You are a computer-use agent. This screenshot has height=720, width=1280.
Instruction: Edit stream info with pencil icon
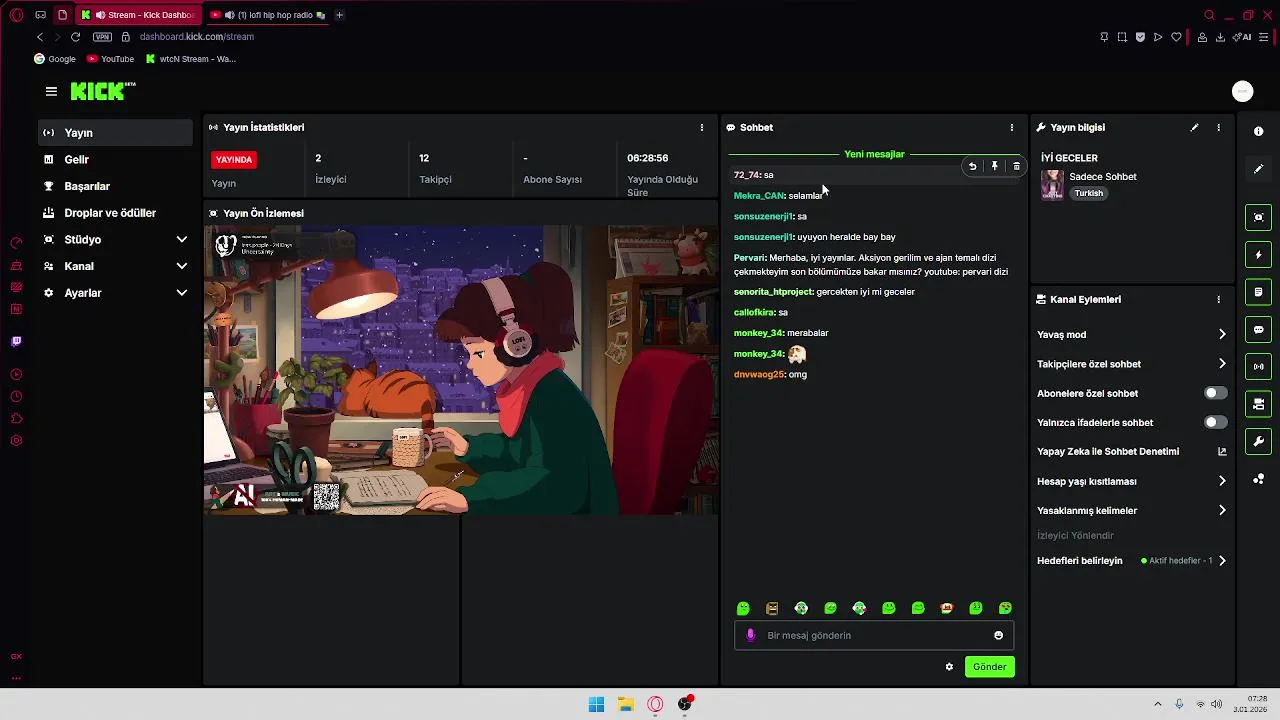point(1194,128)
